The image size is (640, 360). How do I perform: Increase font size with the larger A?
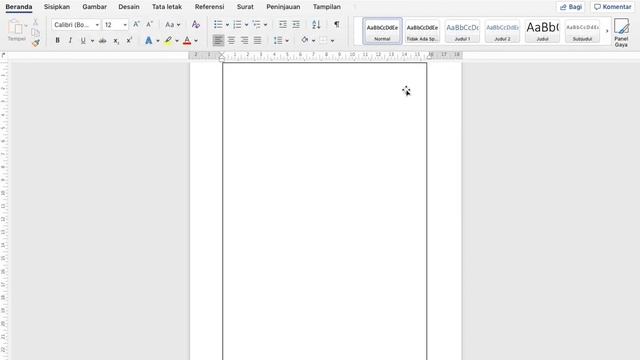tap(136, 24)
